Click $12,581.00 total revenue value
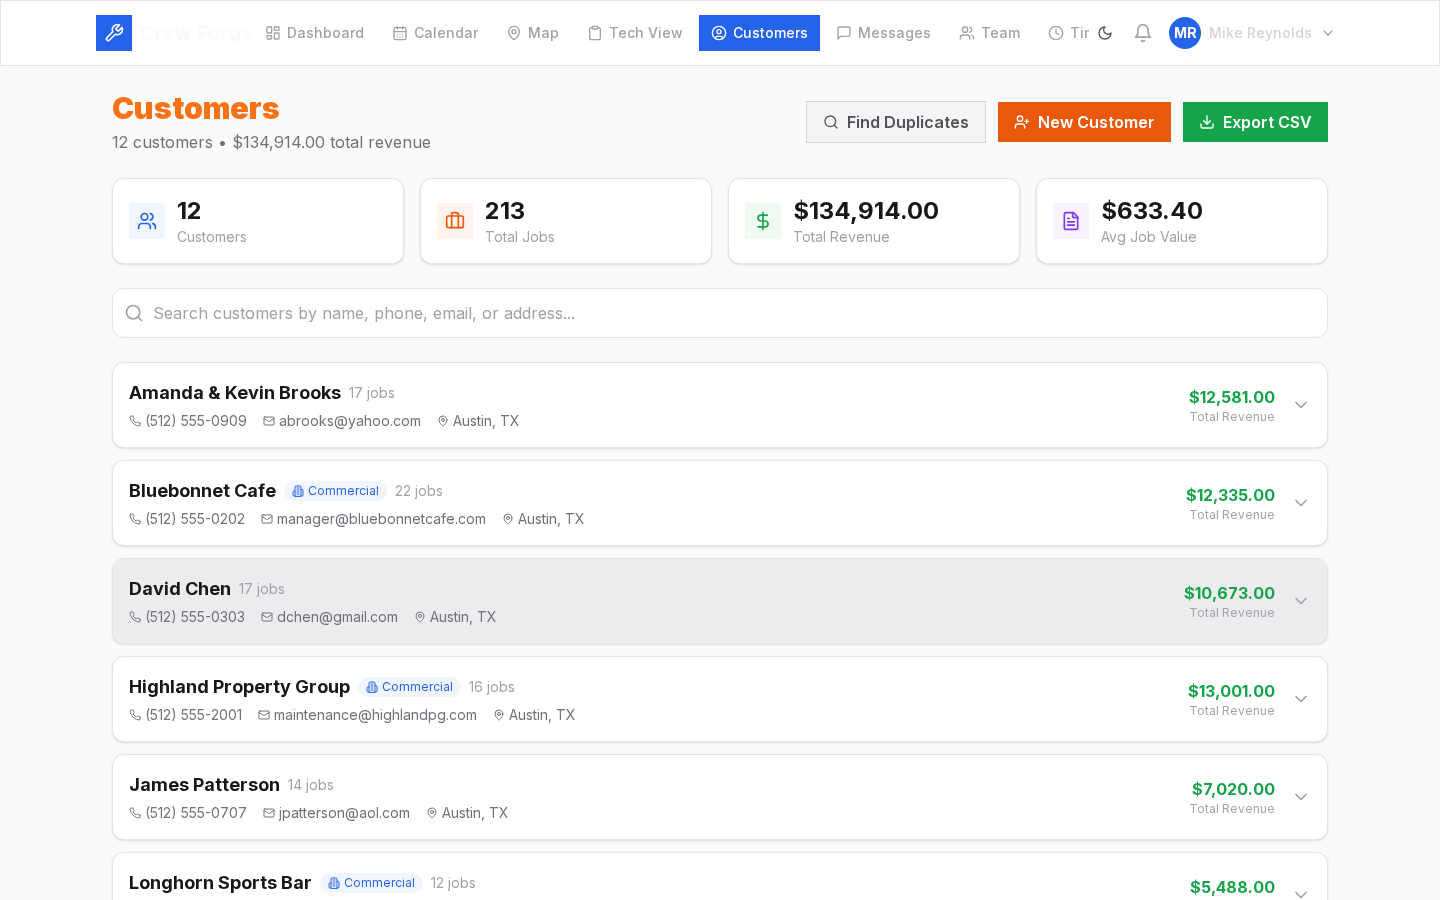The height and width of the screenshot is (900, 1440). pyautogui.click(x=1232, y=397)
